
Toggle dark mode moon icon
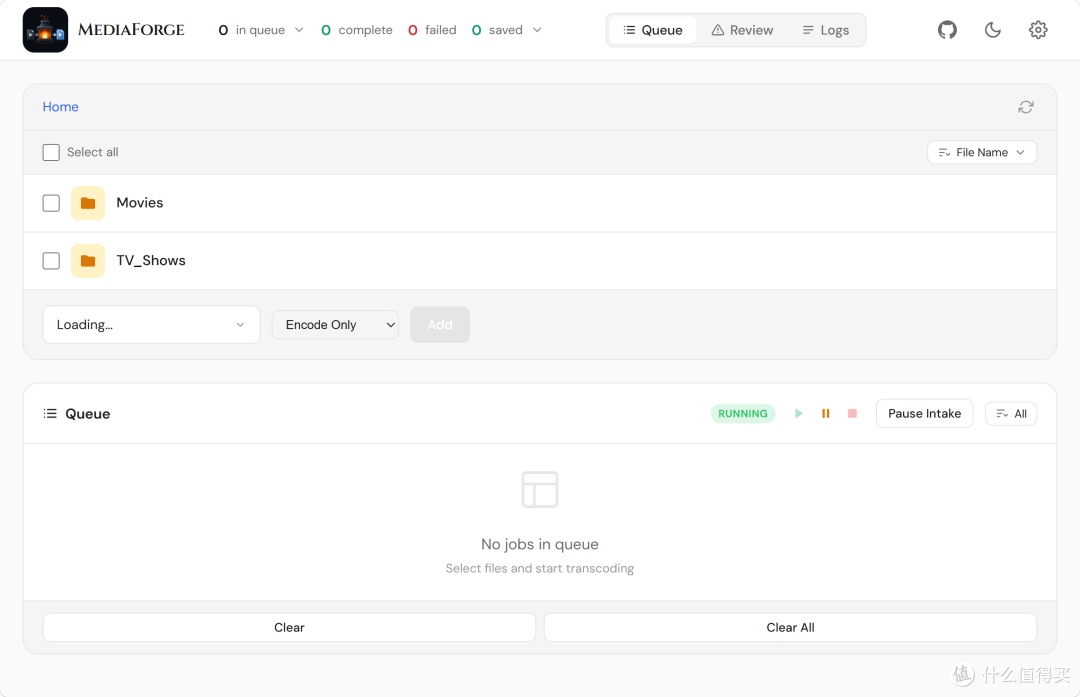(993, 30)
